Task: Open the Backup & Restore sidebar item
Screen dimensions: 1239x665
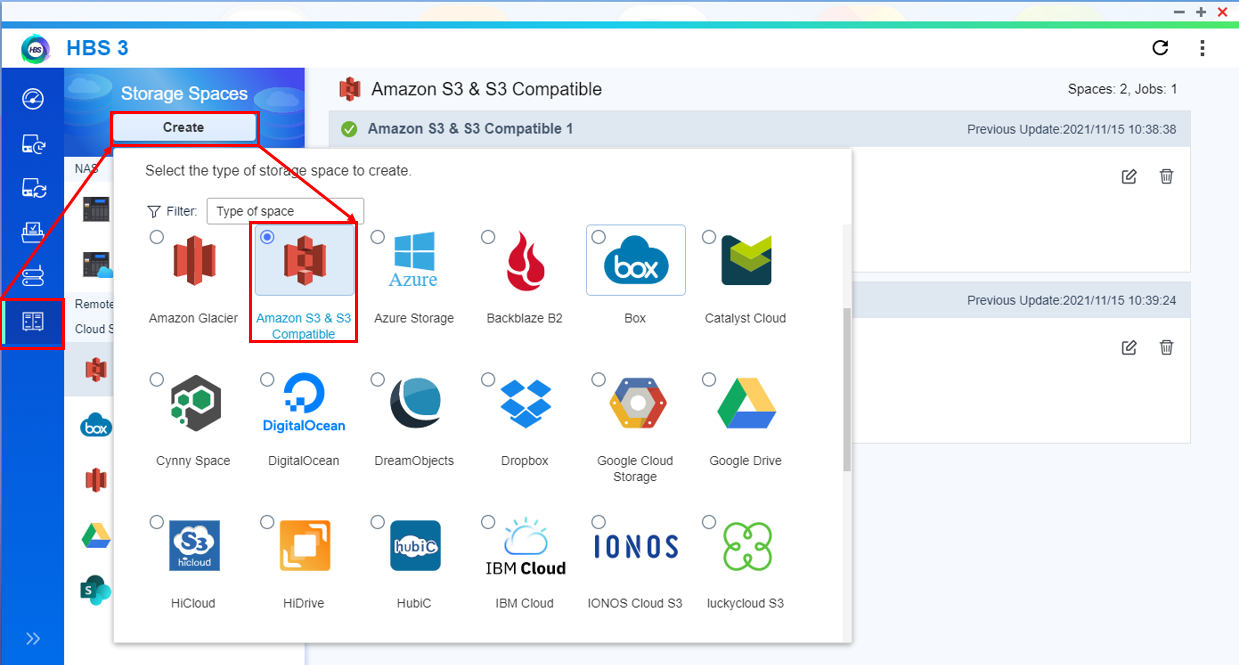Action: click(x=32, y=144)
